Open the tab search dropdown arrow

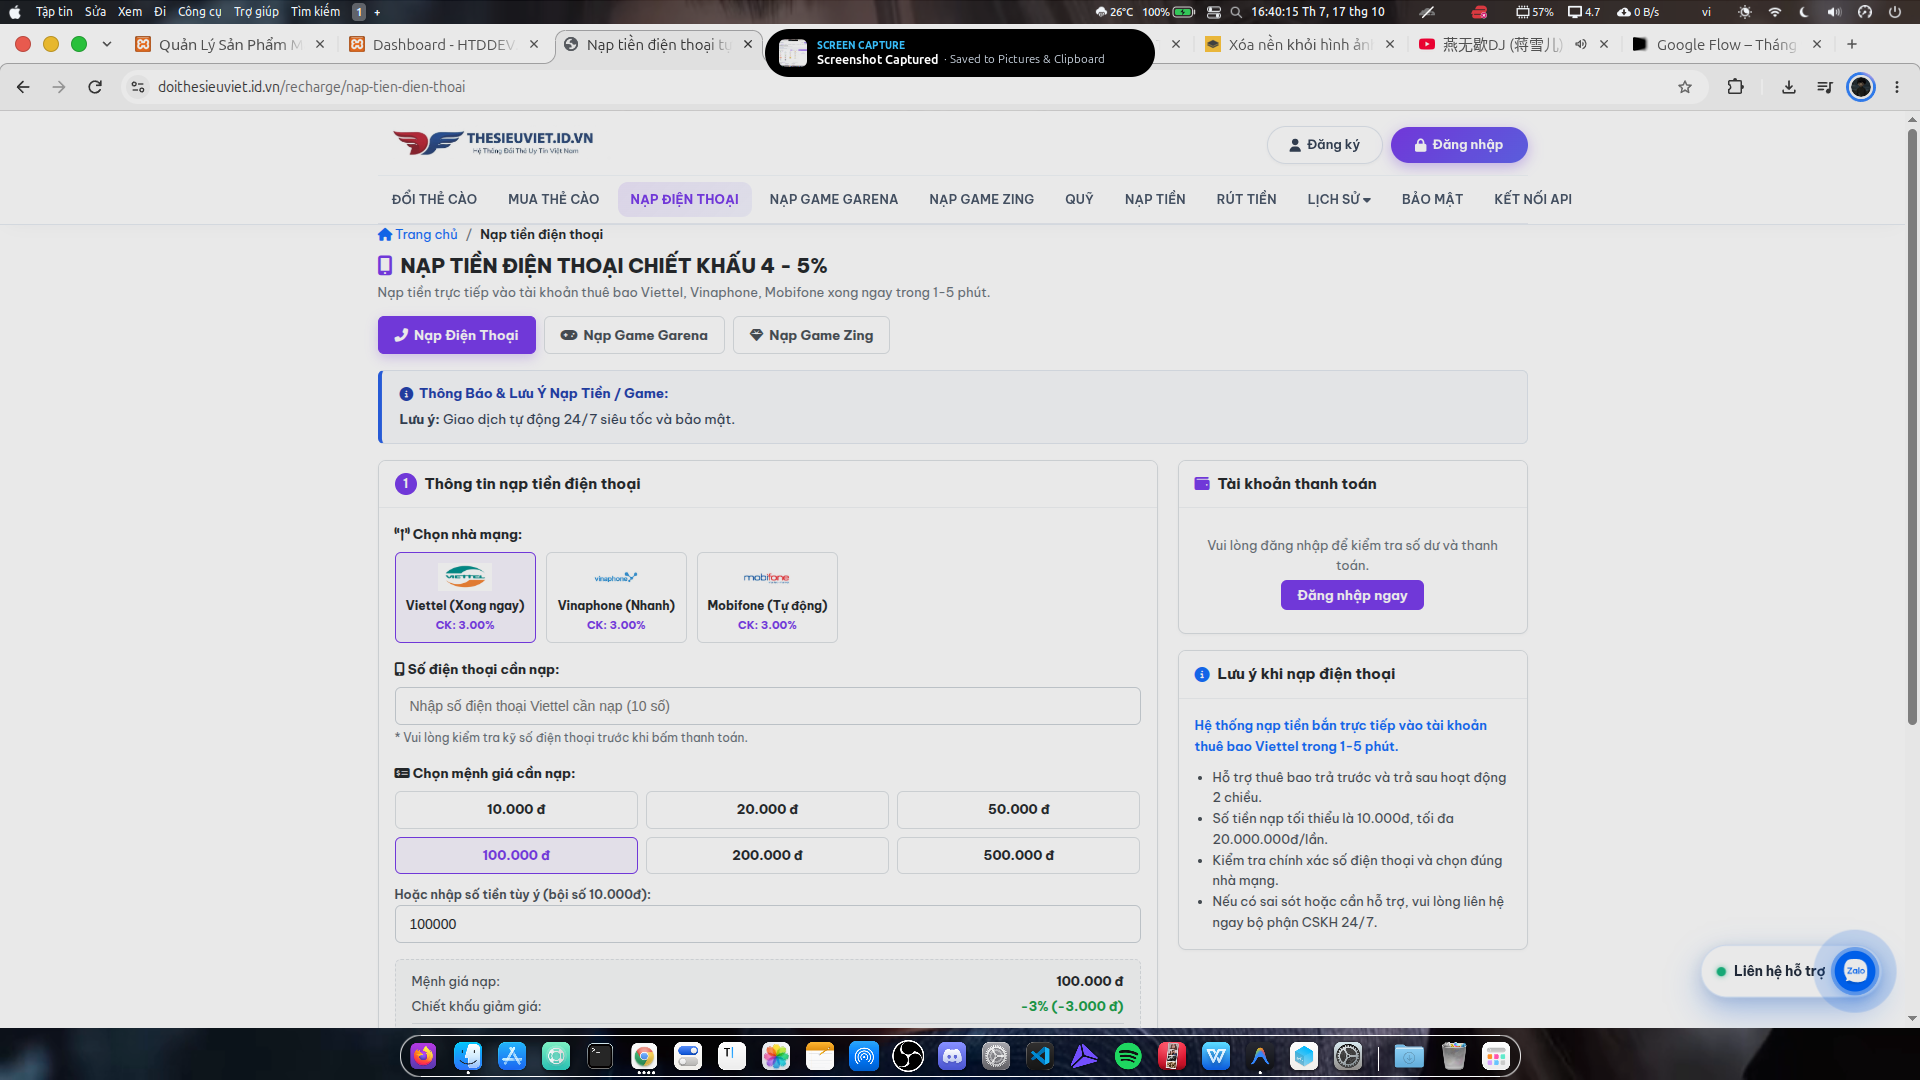click(107, 44)
